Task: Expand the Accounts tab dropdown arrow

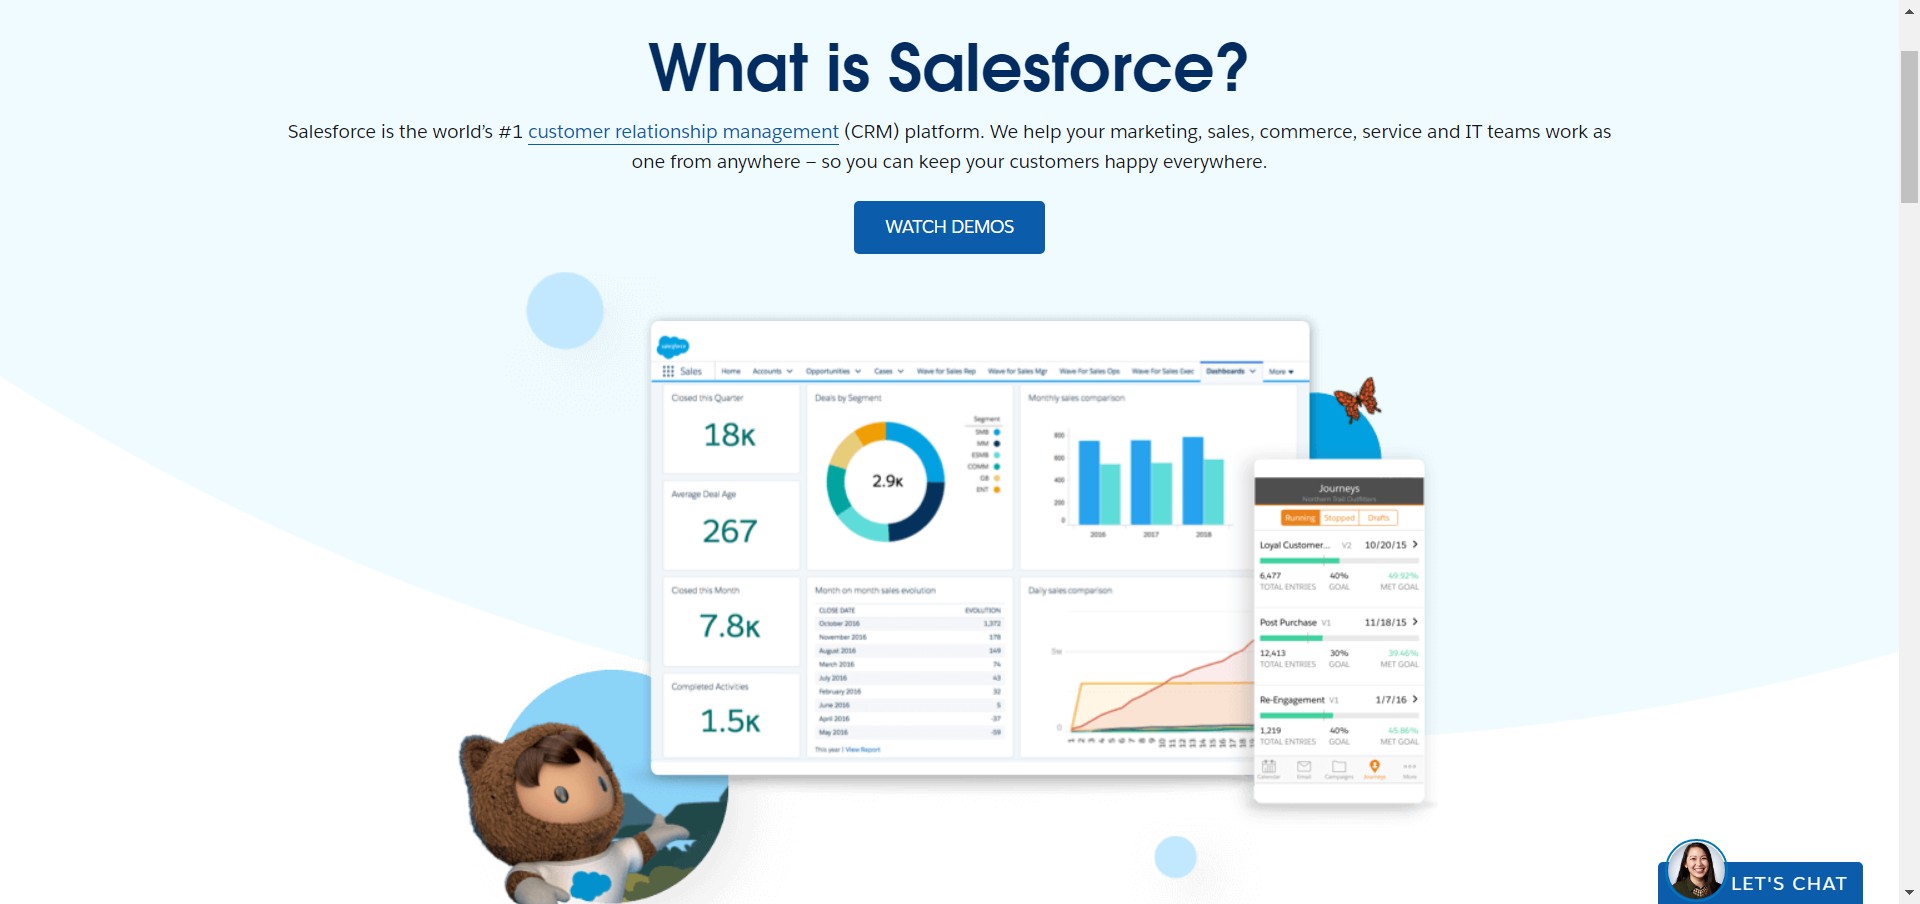Action: (790, 371)
